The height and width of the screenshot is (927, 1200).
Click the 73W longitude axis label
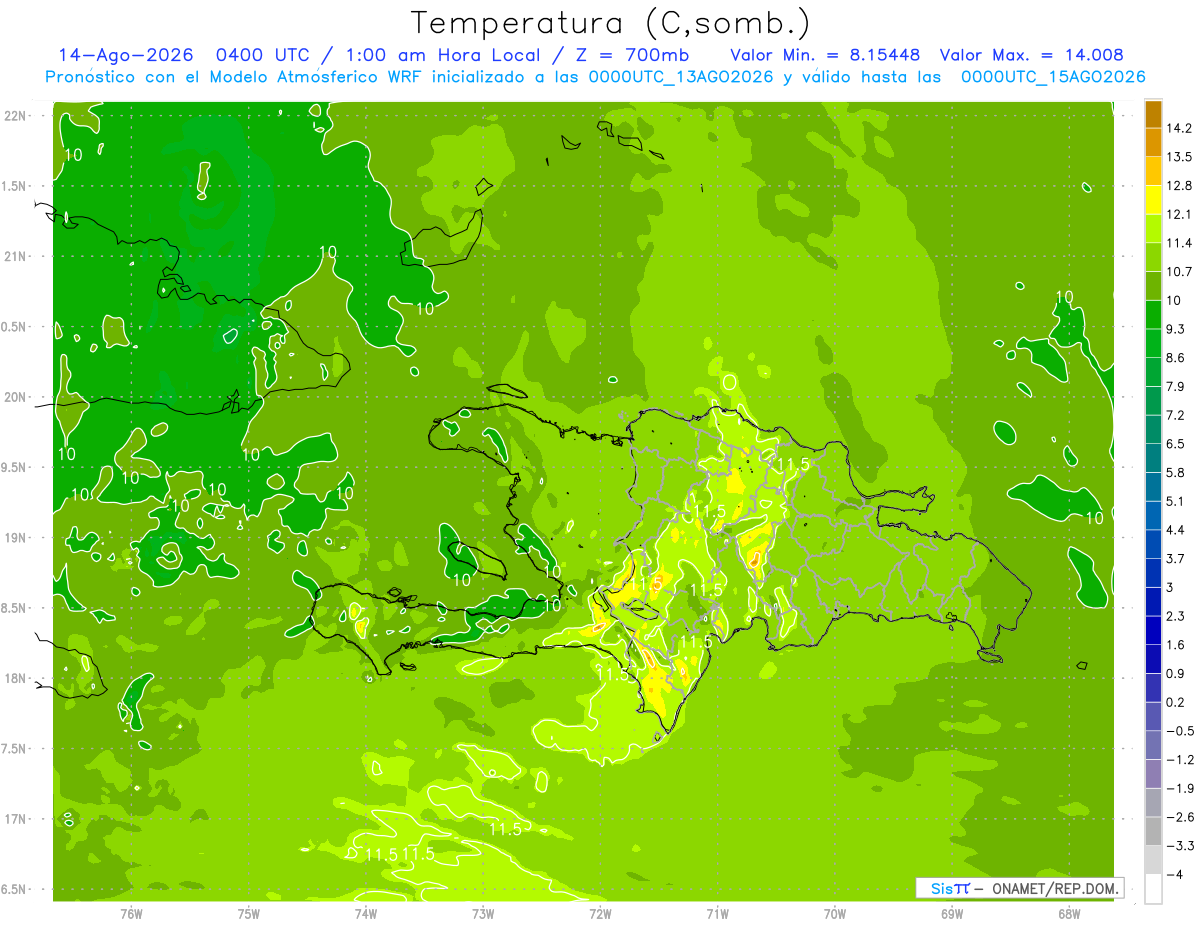pos(483,912)
